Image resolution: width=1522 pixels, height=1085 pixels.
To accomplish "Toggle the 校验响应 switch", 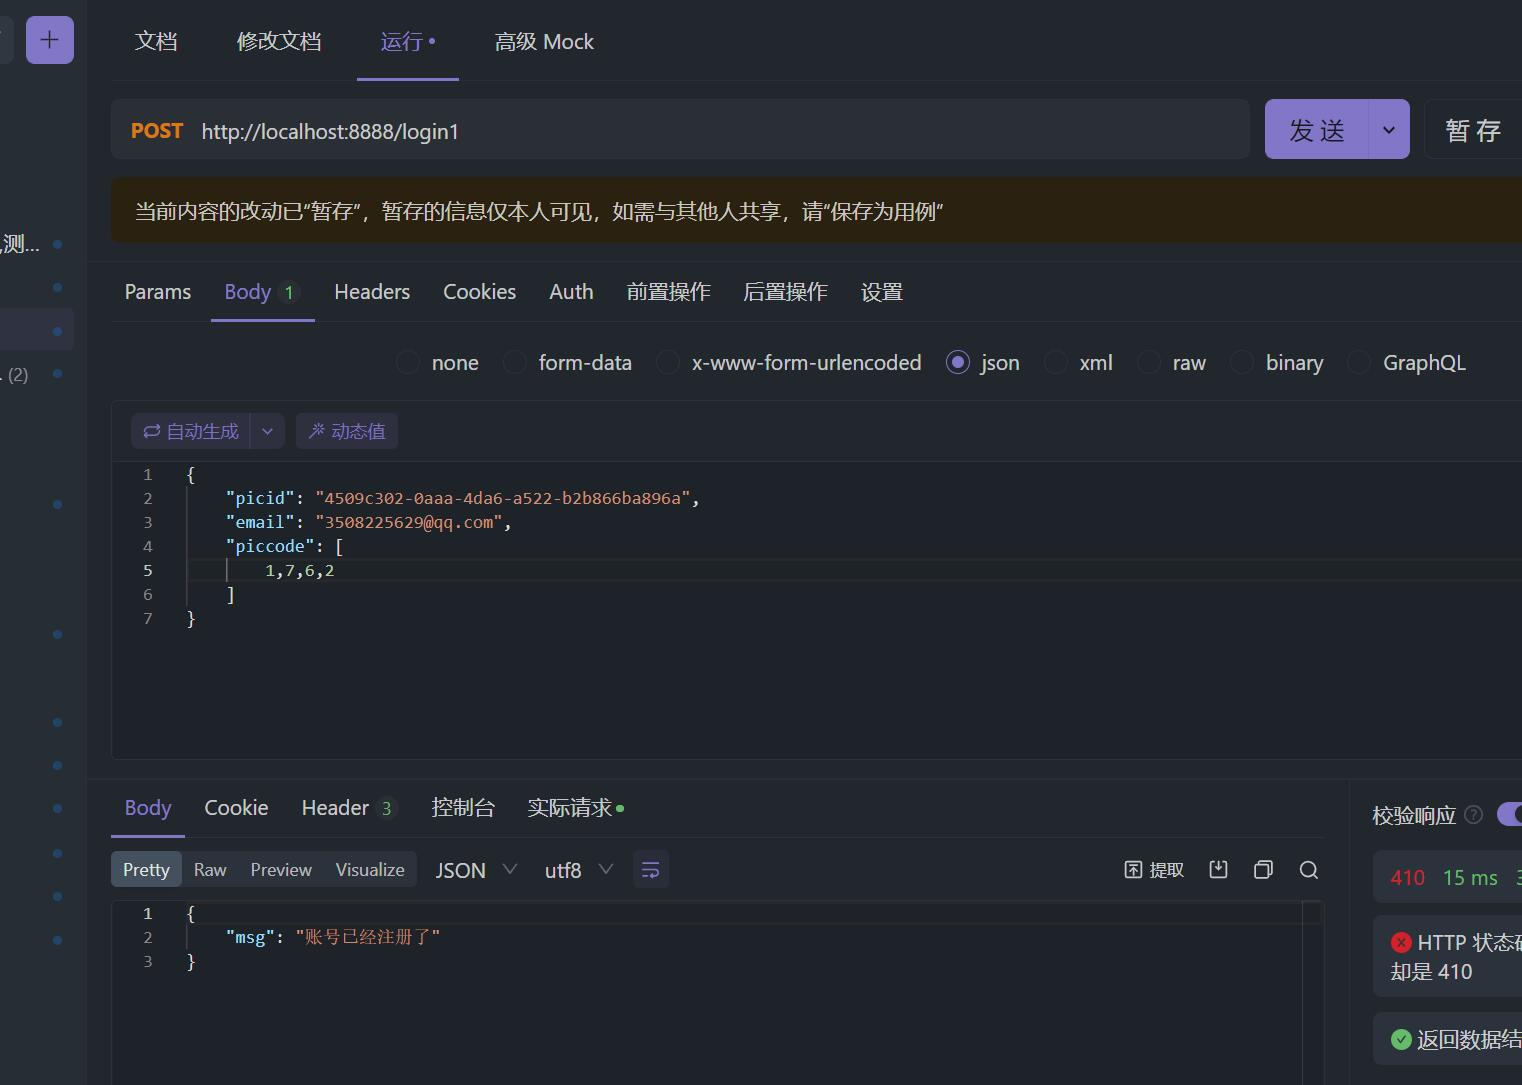I will (1509, 815).
